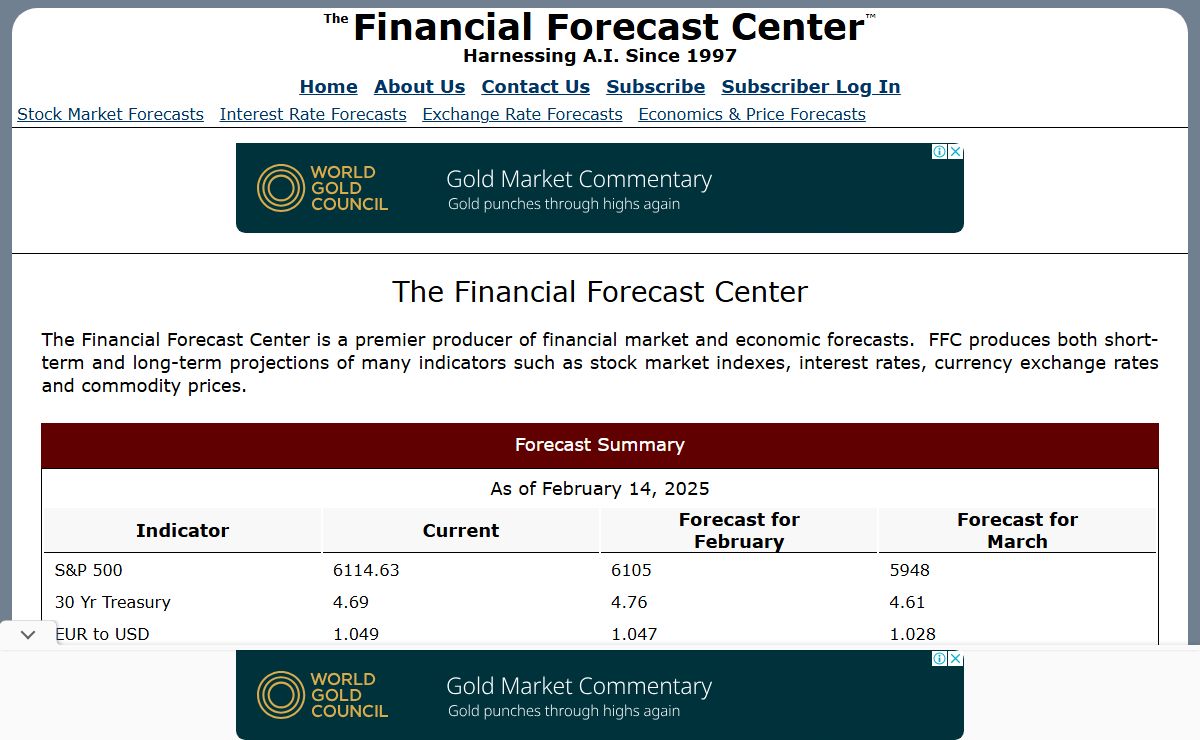Click the Forecast Summary table header
The height and width of the screenshot is (740, 1200).
tap(599, 445)
